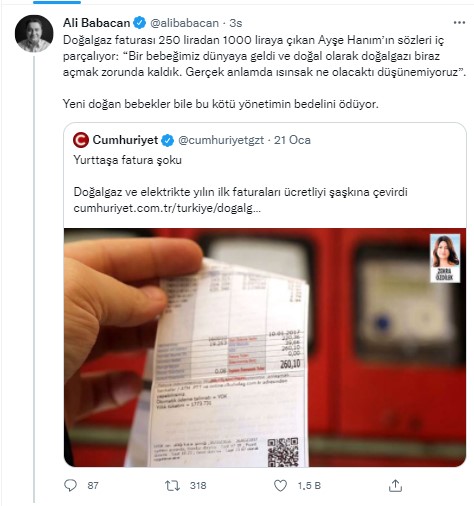474x506 pixels.
Task: Open the Ali Babacan display name
Action: pos(96,23)
